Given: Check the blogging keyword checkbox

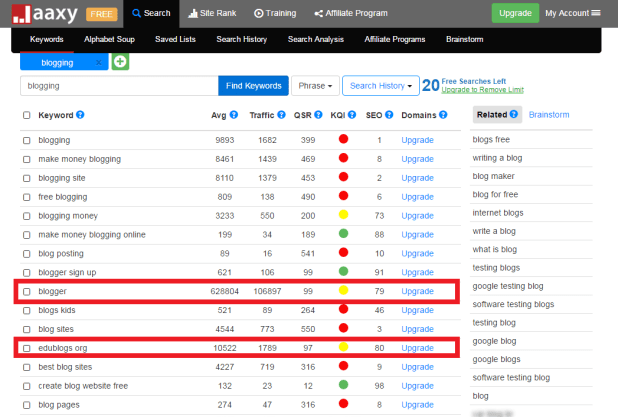Looking at the screenshot, I should click(x=26, y=140).
